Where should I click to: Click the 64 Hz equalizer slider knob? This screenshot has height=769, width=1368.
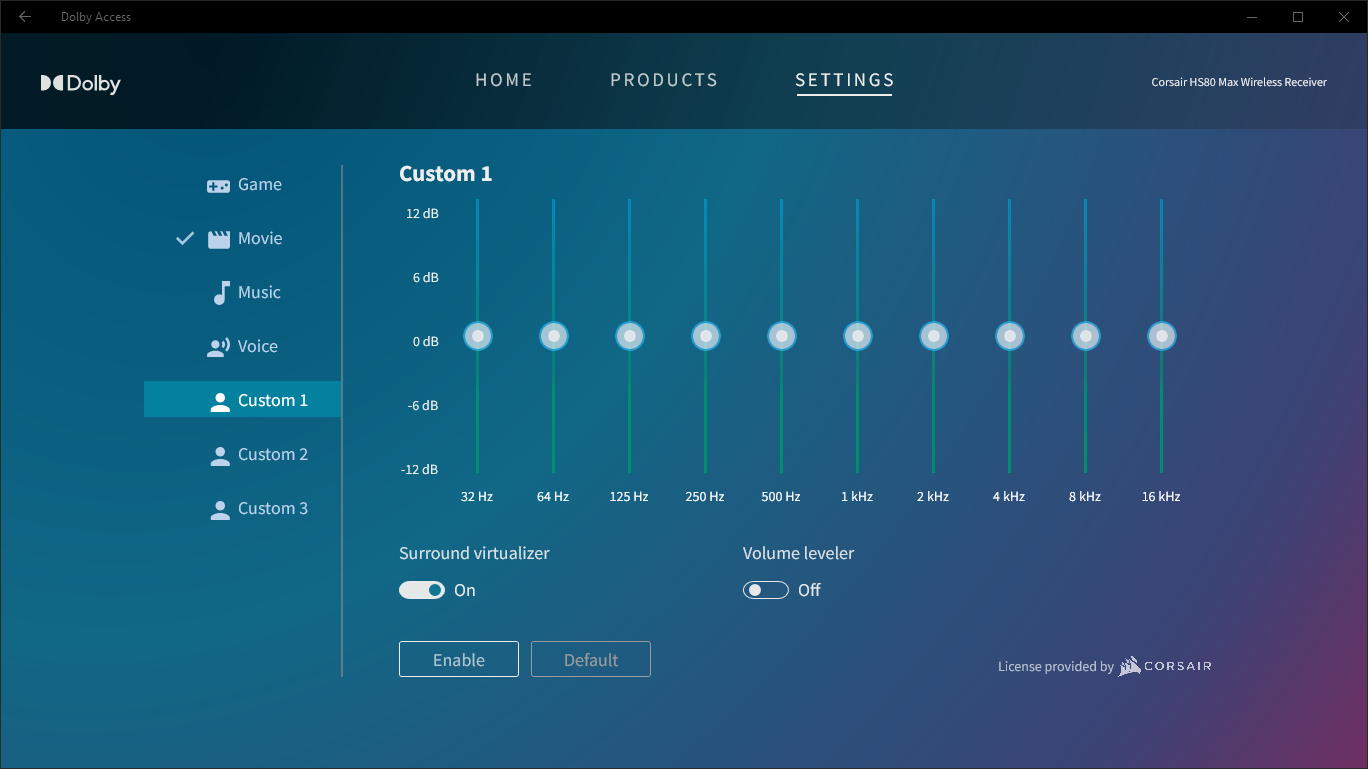pyautogui.click(x=554, y=336)
